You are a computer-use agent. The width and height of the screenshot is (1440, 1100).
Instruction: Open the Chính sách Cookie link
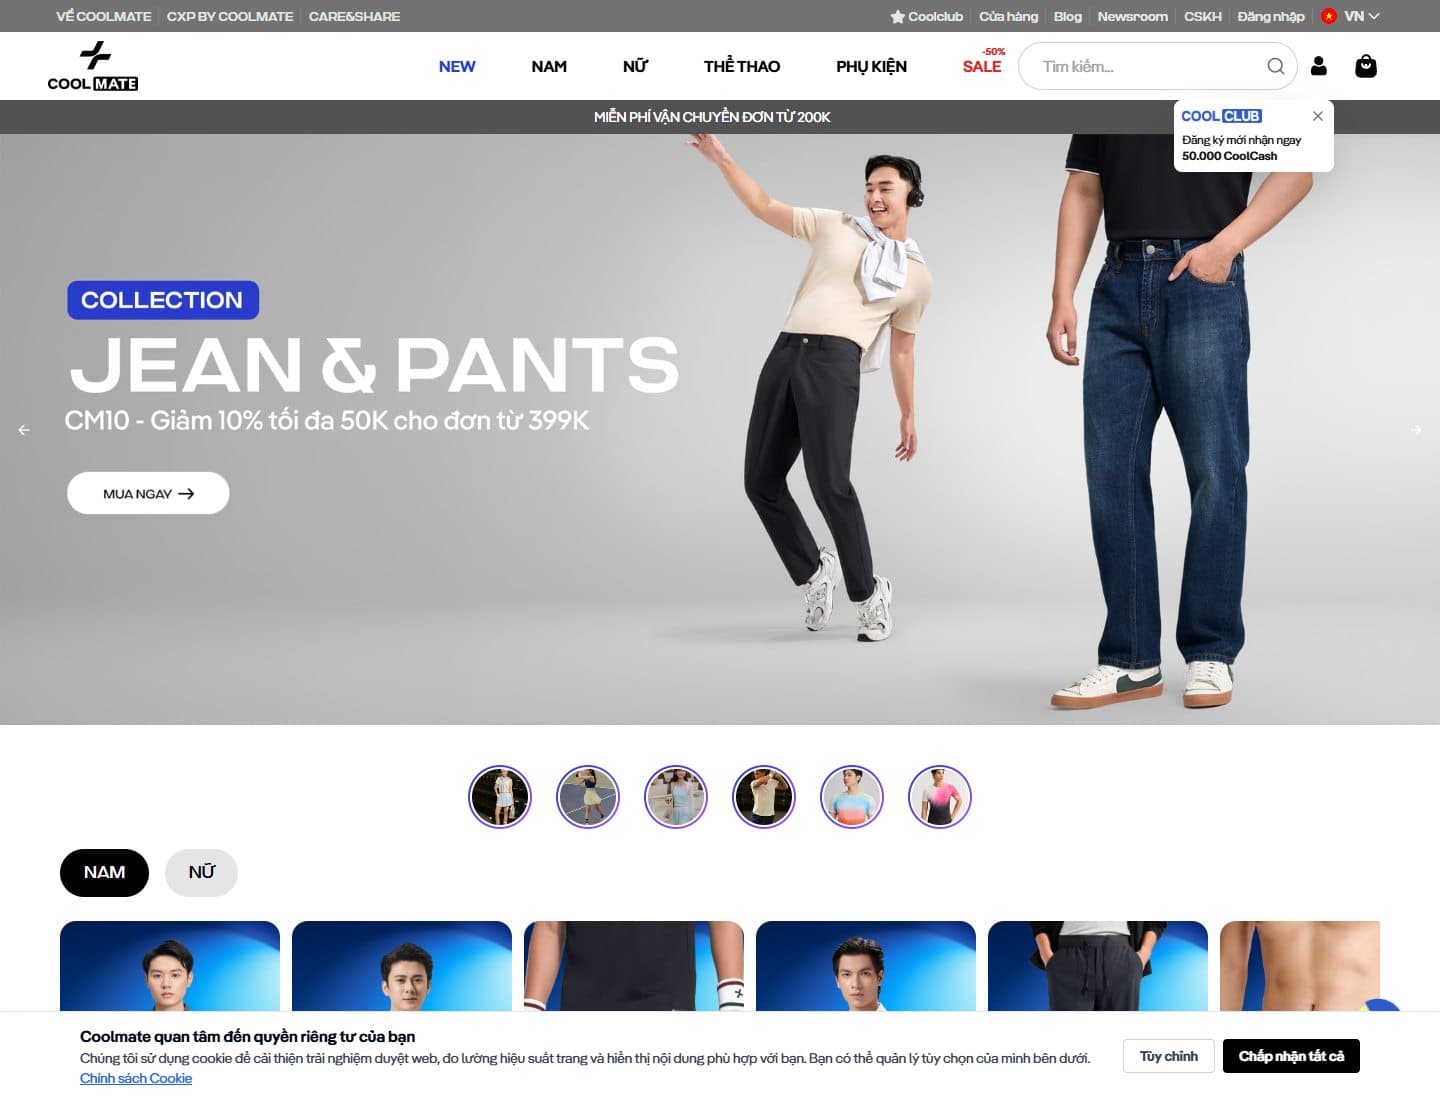point(136,1078)
